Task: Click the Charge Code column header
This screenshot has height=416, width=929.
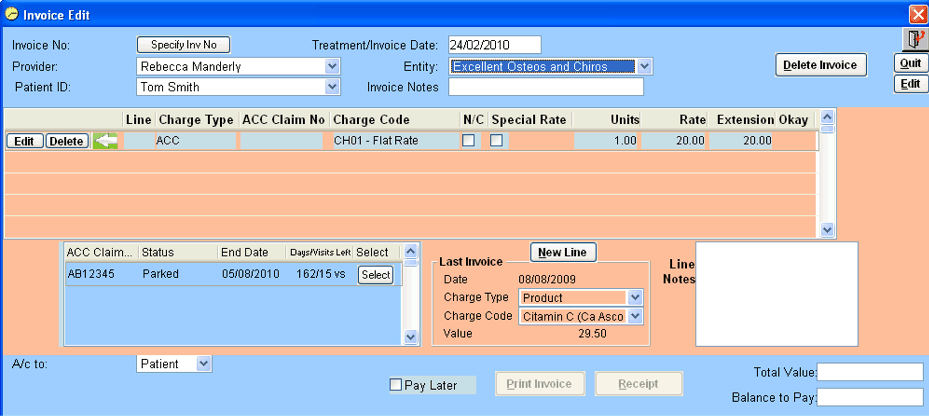Action: pyautogui.click(x=371, y=120)
